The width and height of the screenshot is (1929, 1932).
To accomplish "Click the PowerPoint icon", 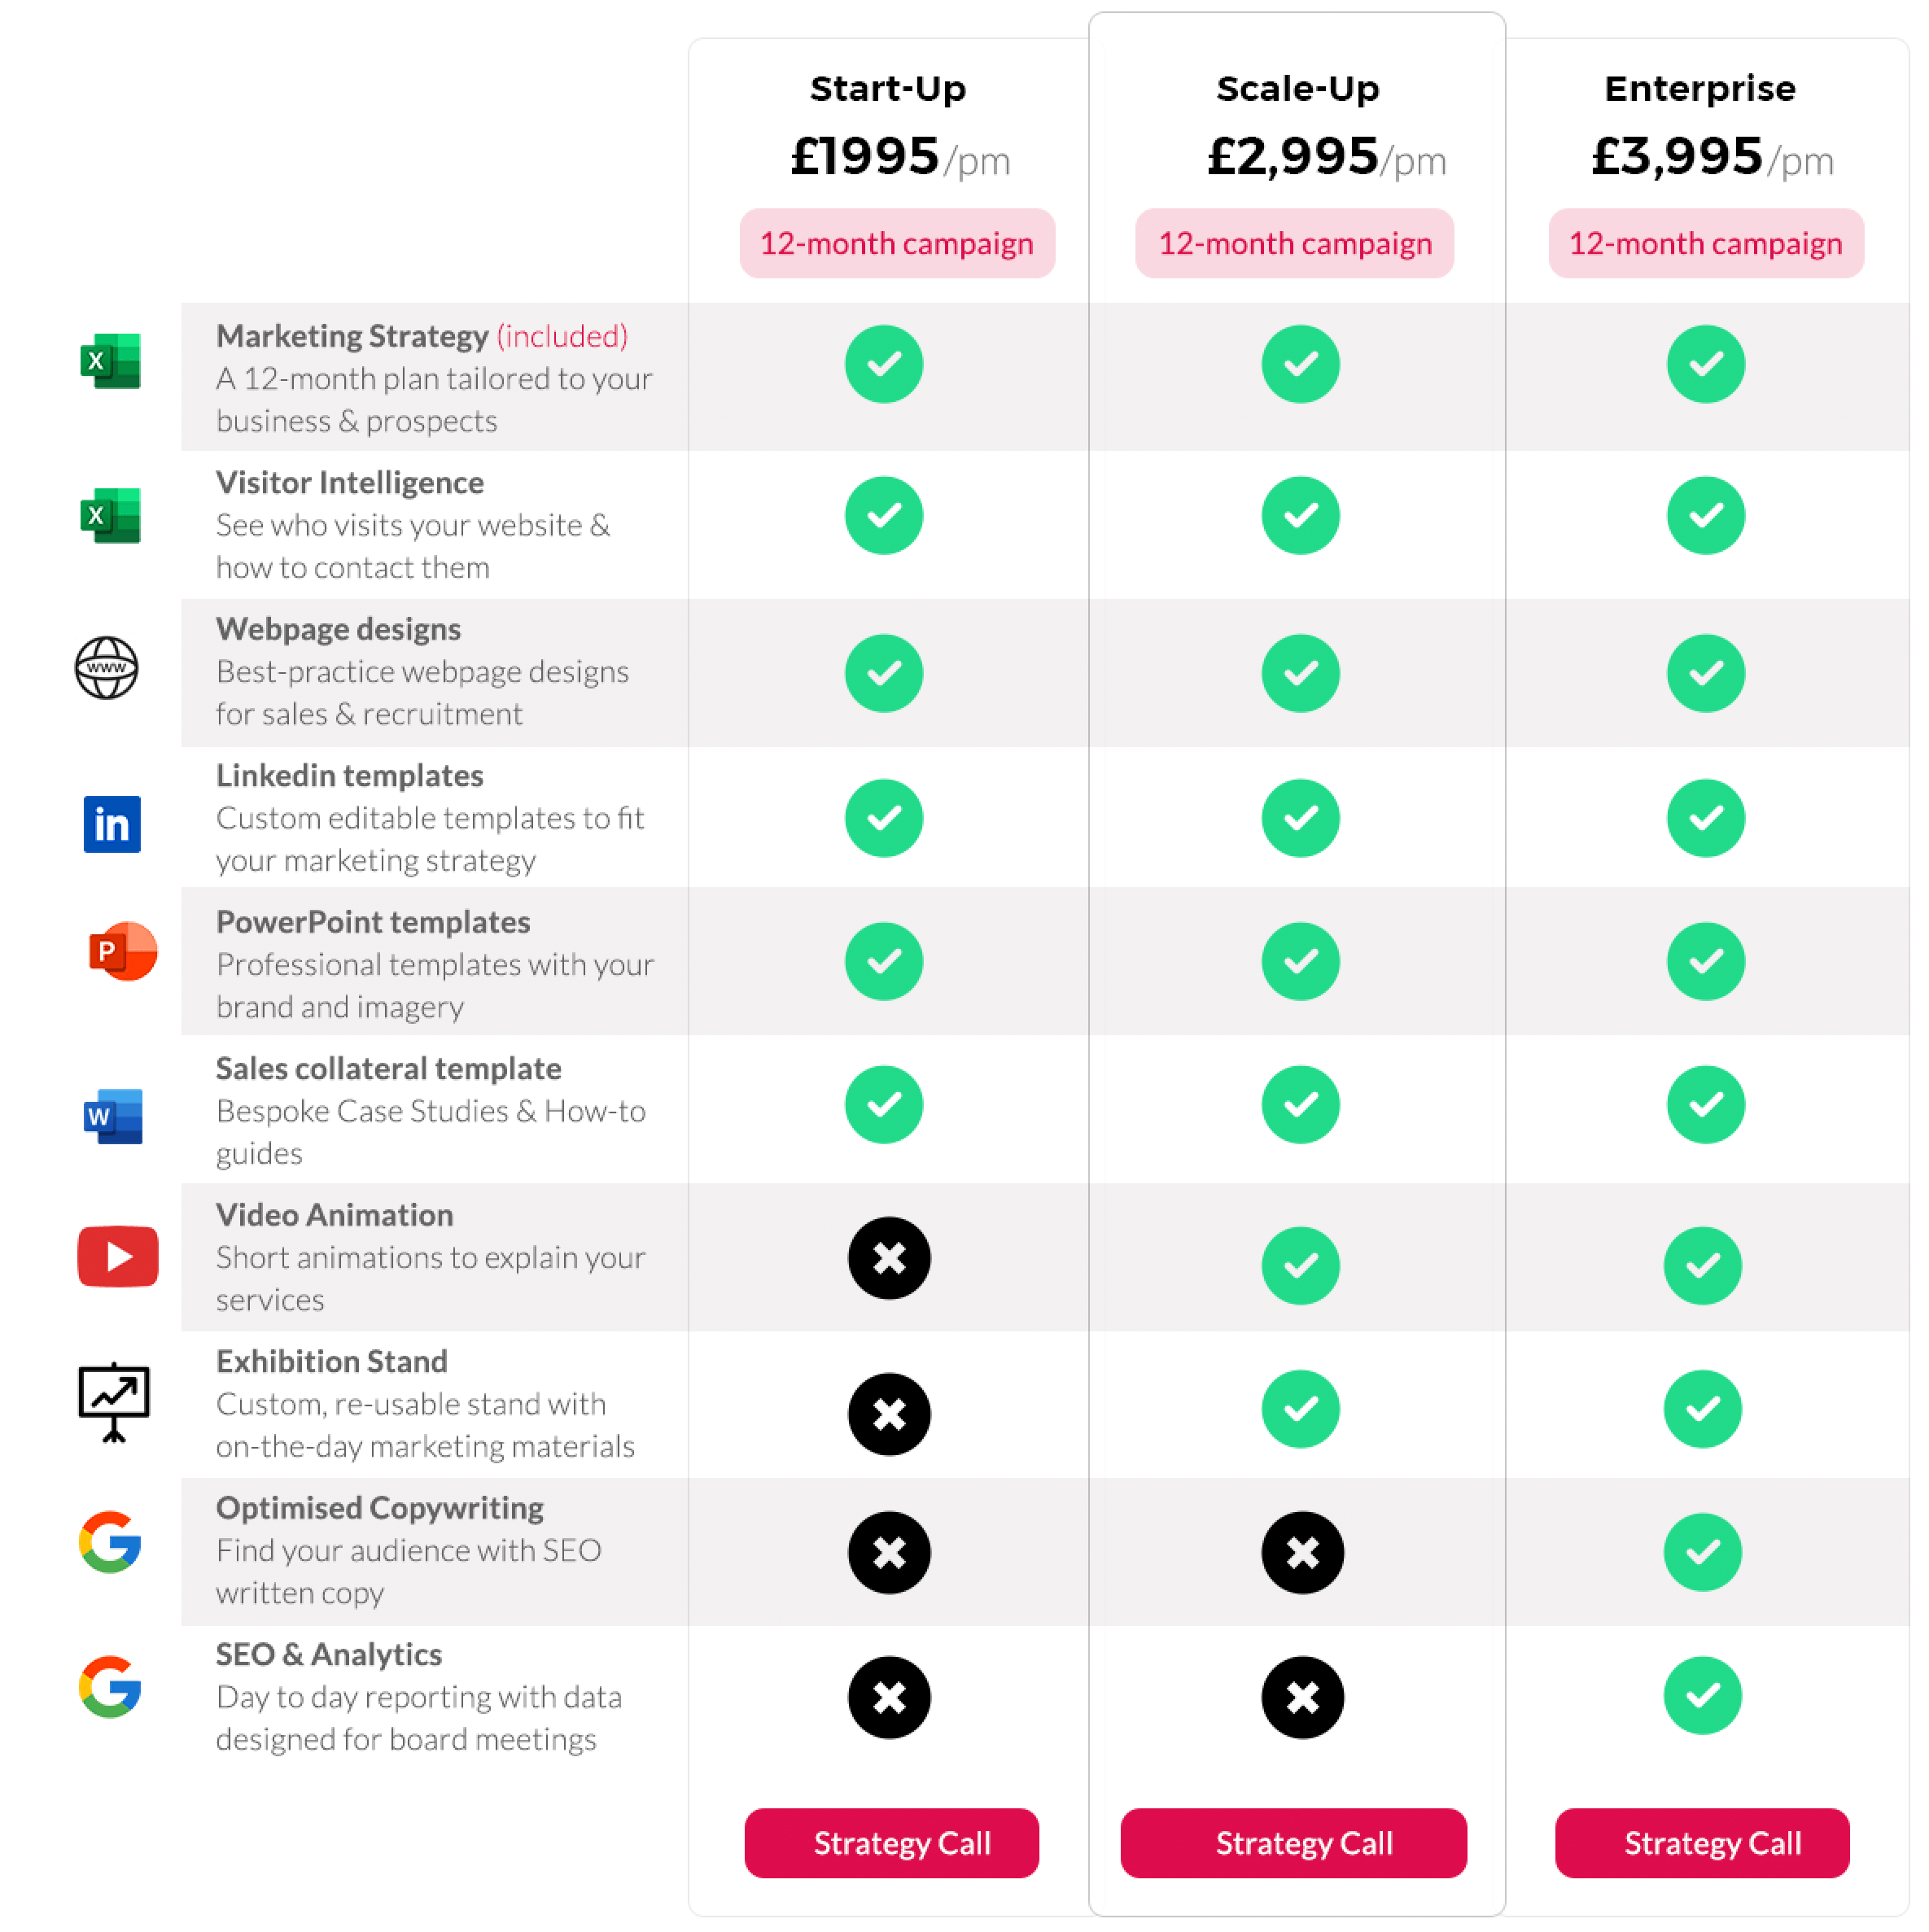I will coord(123,951).
